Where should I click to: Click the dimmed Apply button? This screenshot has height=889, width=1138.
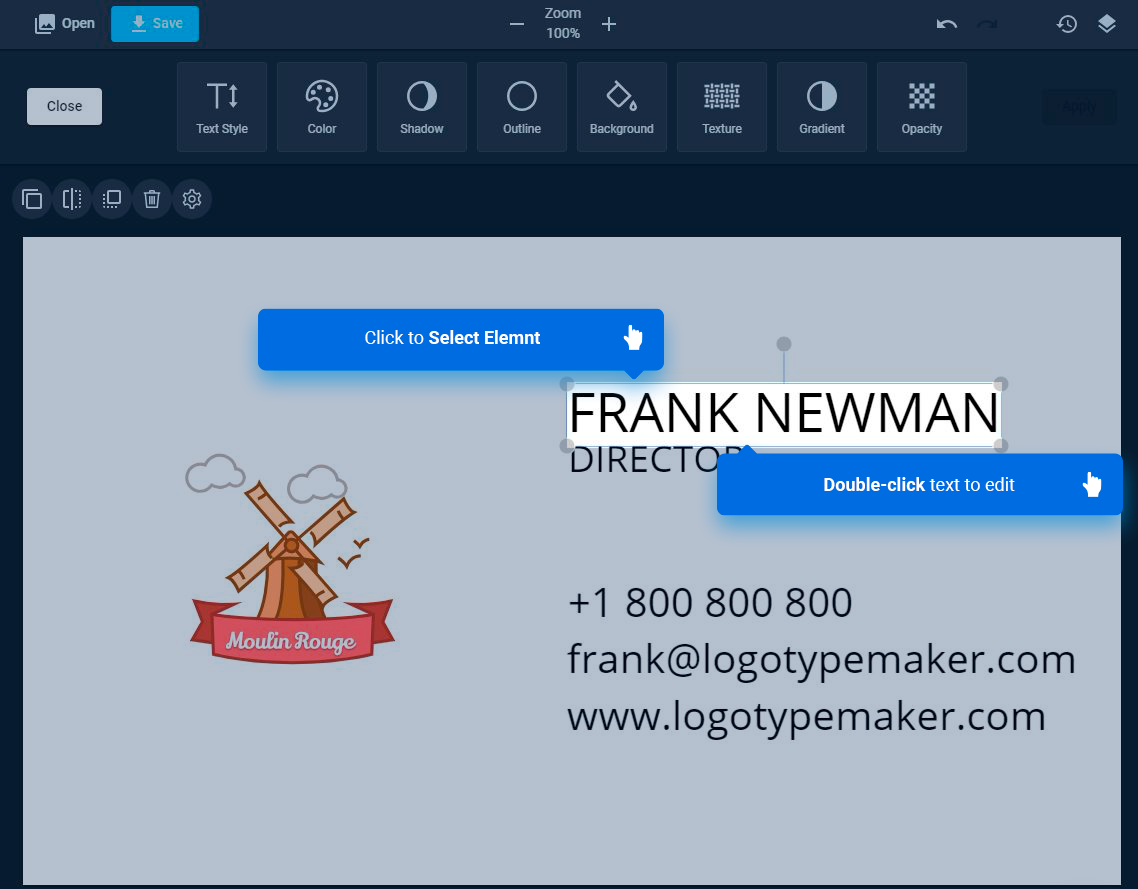coord(1079,107)
